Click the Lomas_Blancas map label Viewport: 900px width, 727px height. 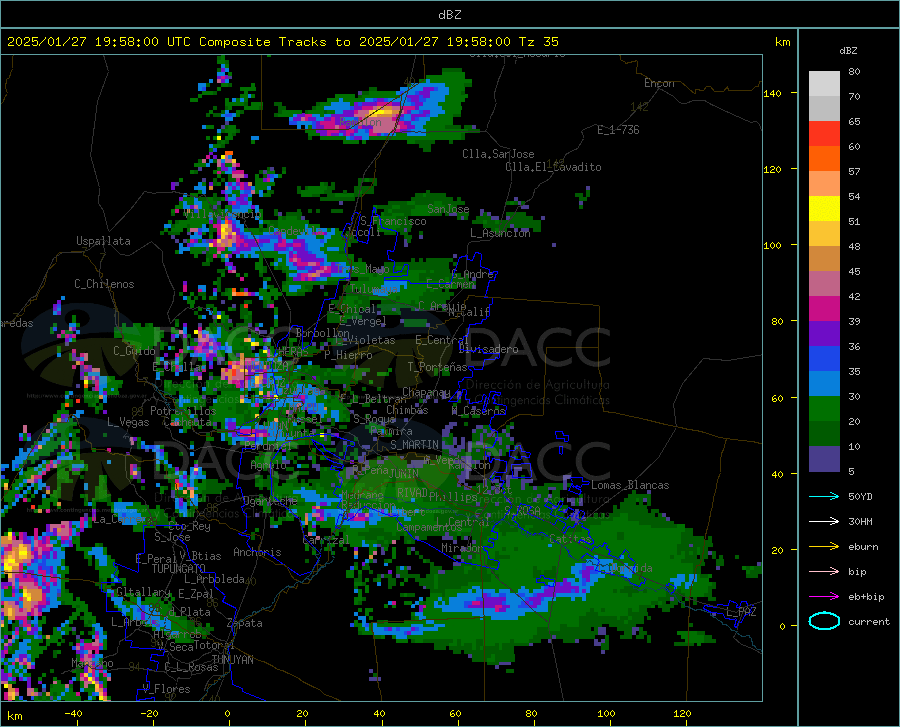pyautogui.click(x=630, y=485)
